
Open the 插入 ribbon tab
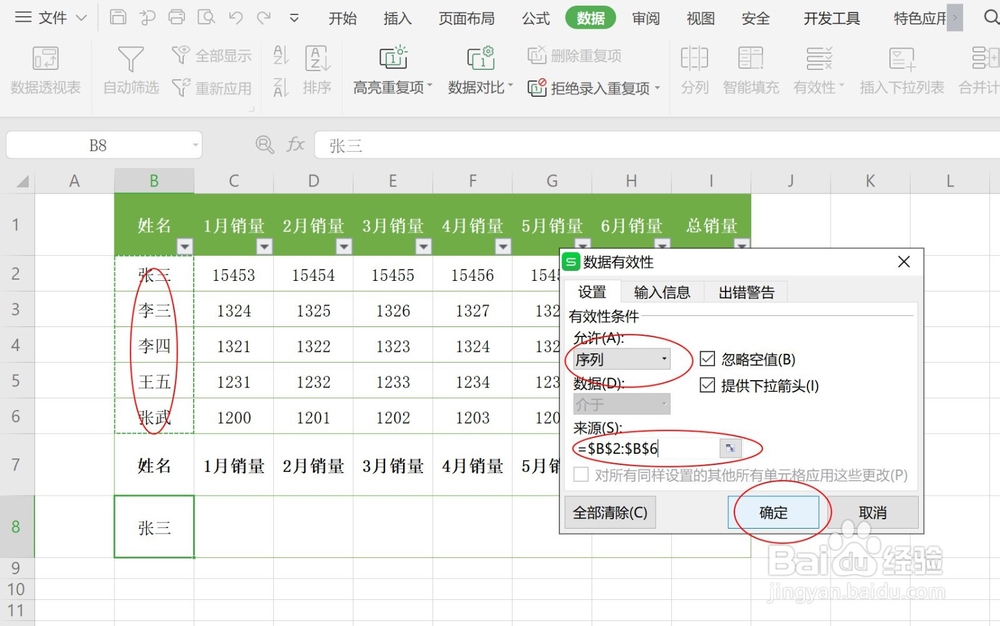(397, 17)
